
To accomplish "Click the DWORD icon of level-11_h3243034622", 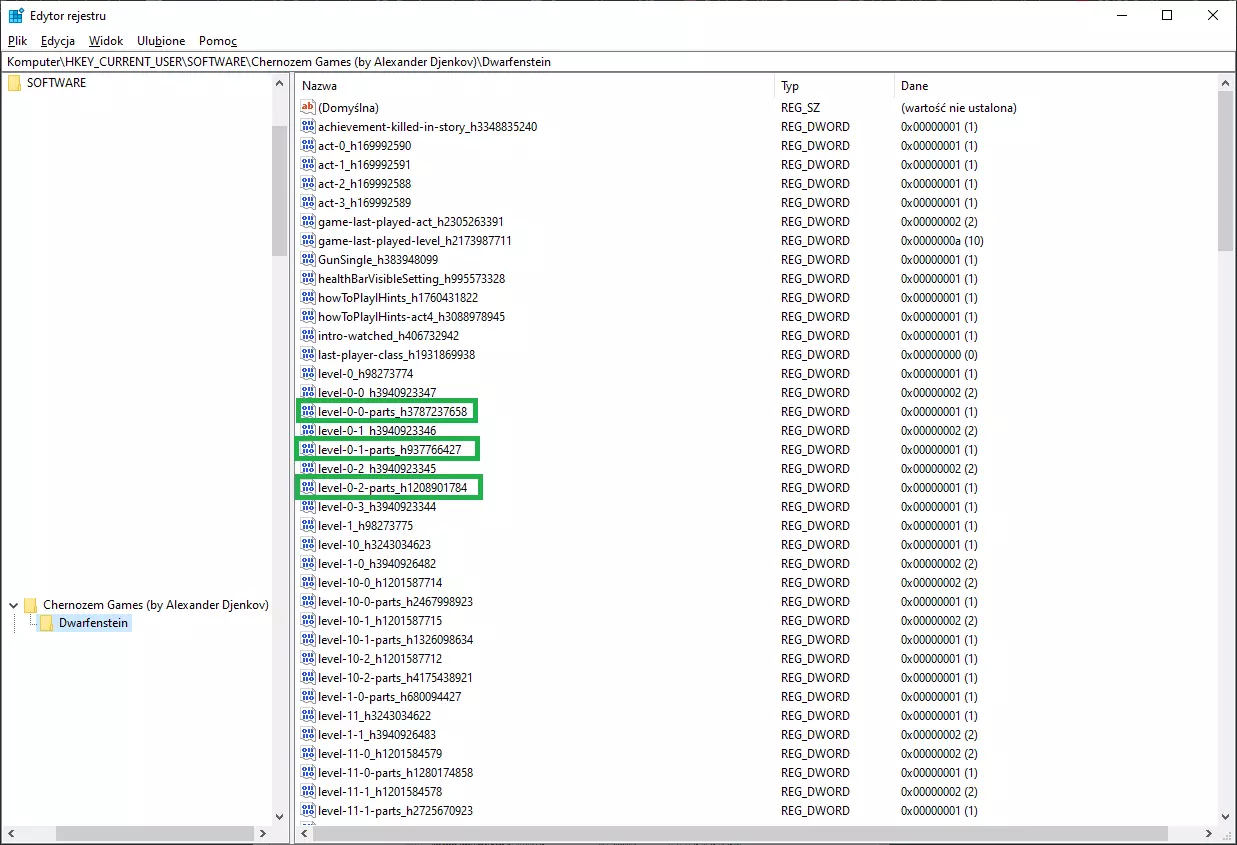I will click(308, 715).
